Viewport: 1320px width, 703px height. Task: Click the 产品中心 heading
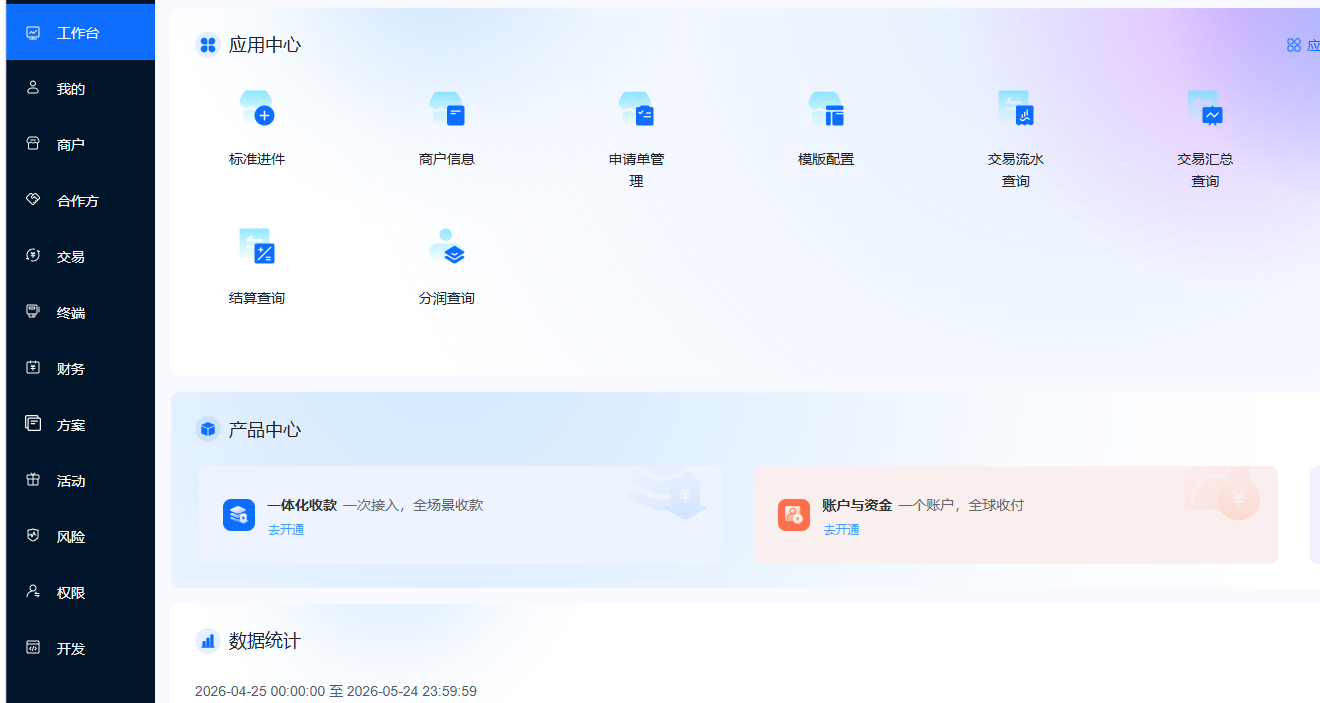265,430
